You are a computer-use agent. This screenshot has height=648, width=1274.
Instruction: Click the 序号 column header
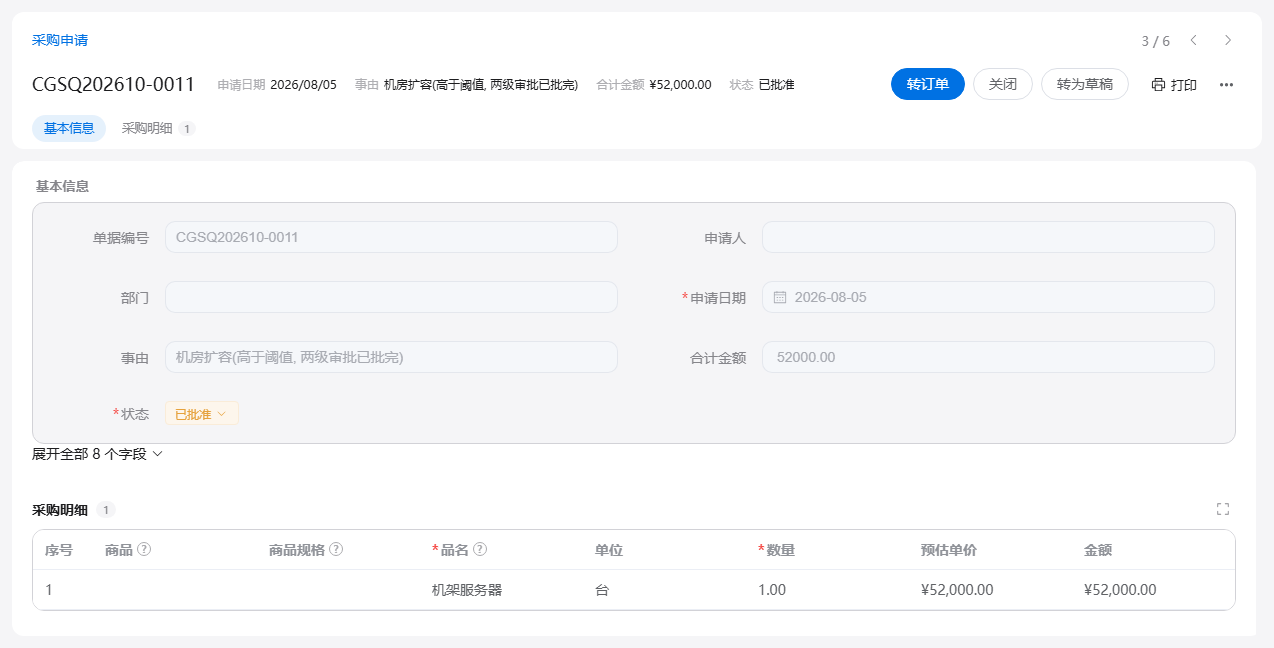point(59,550)
